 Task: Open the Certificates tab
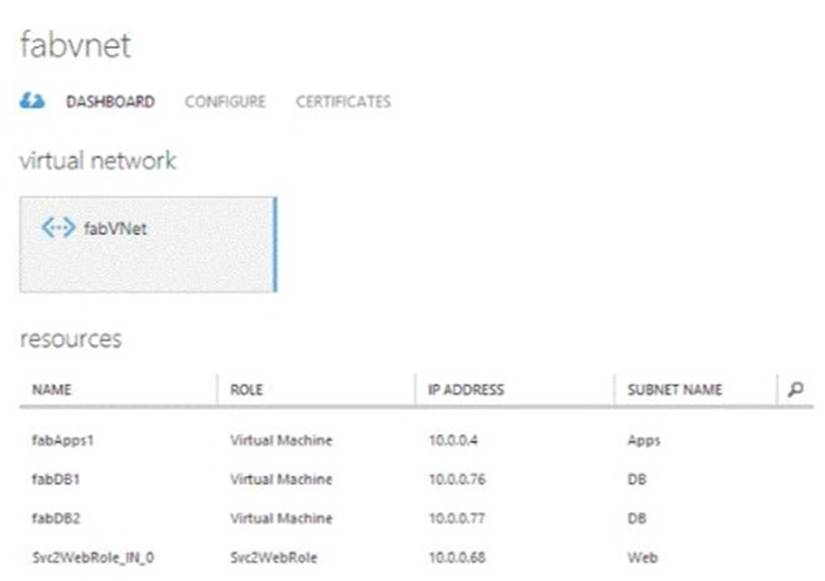(x=343, y=101)
